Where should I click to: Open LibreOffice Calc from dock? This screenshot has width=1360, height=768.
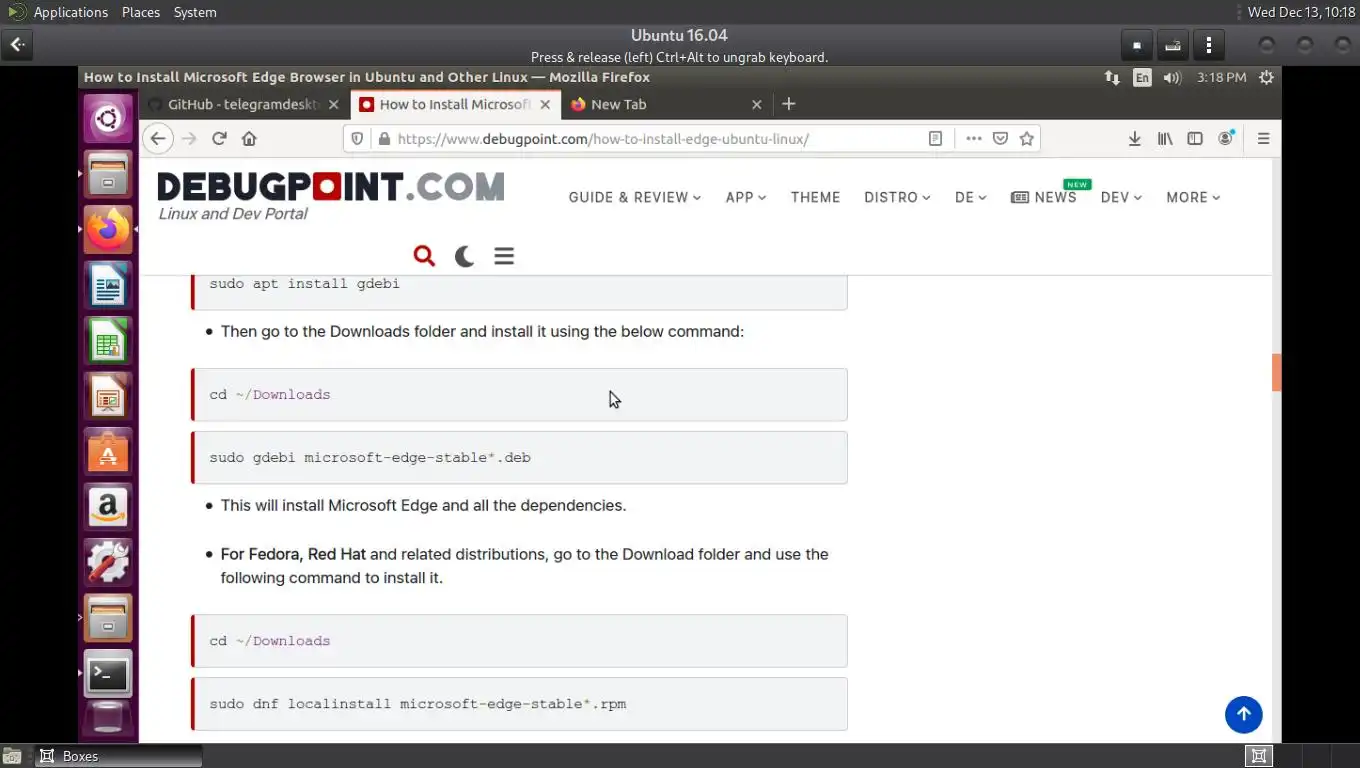pyautogui.click(x=108, y=341)
